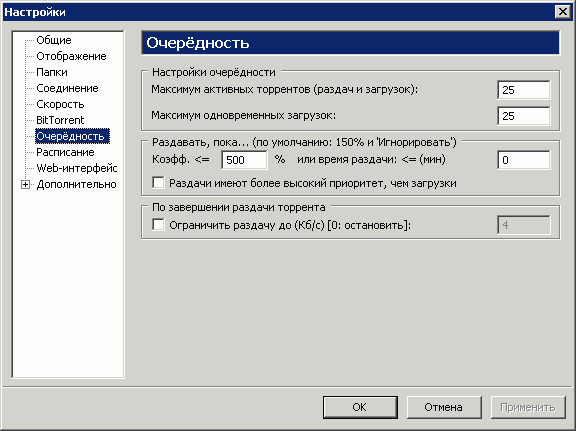Click the seeding time minutes field
Image resolution: width=576 pixels, height=431 pixels.
point(523,160)
